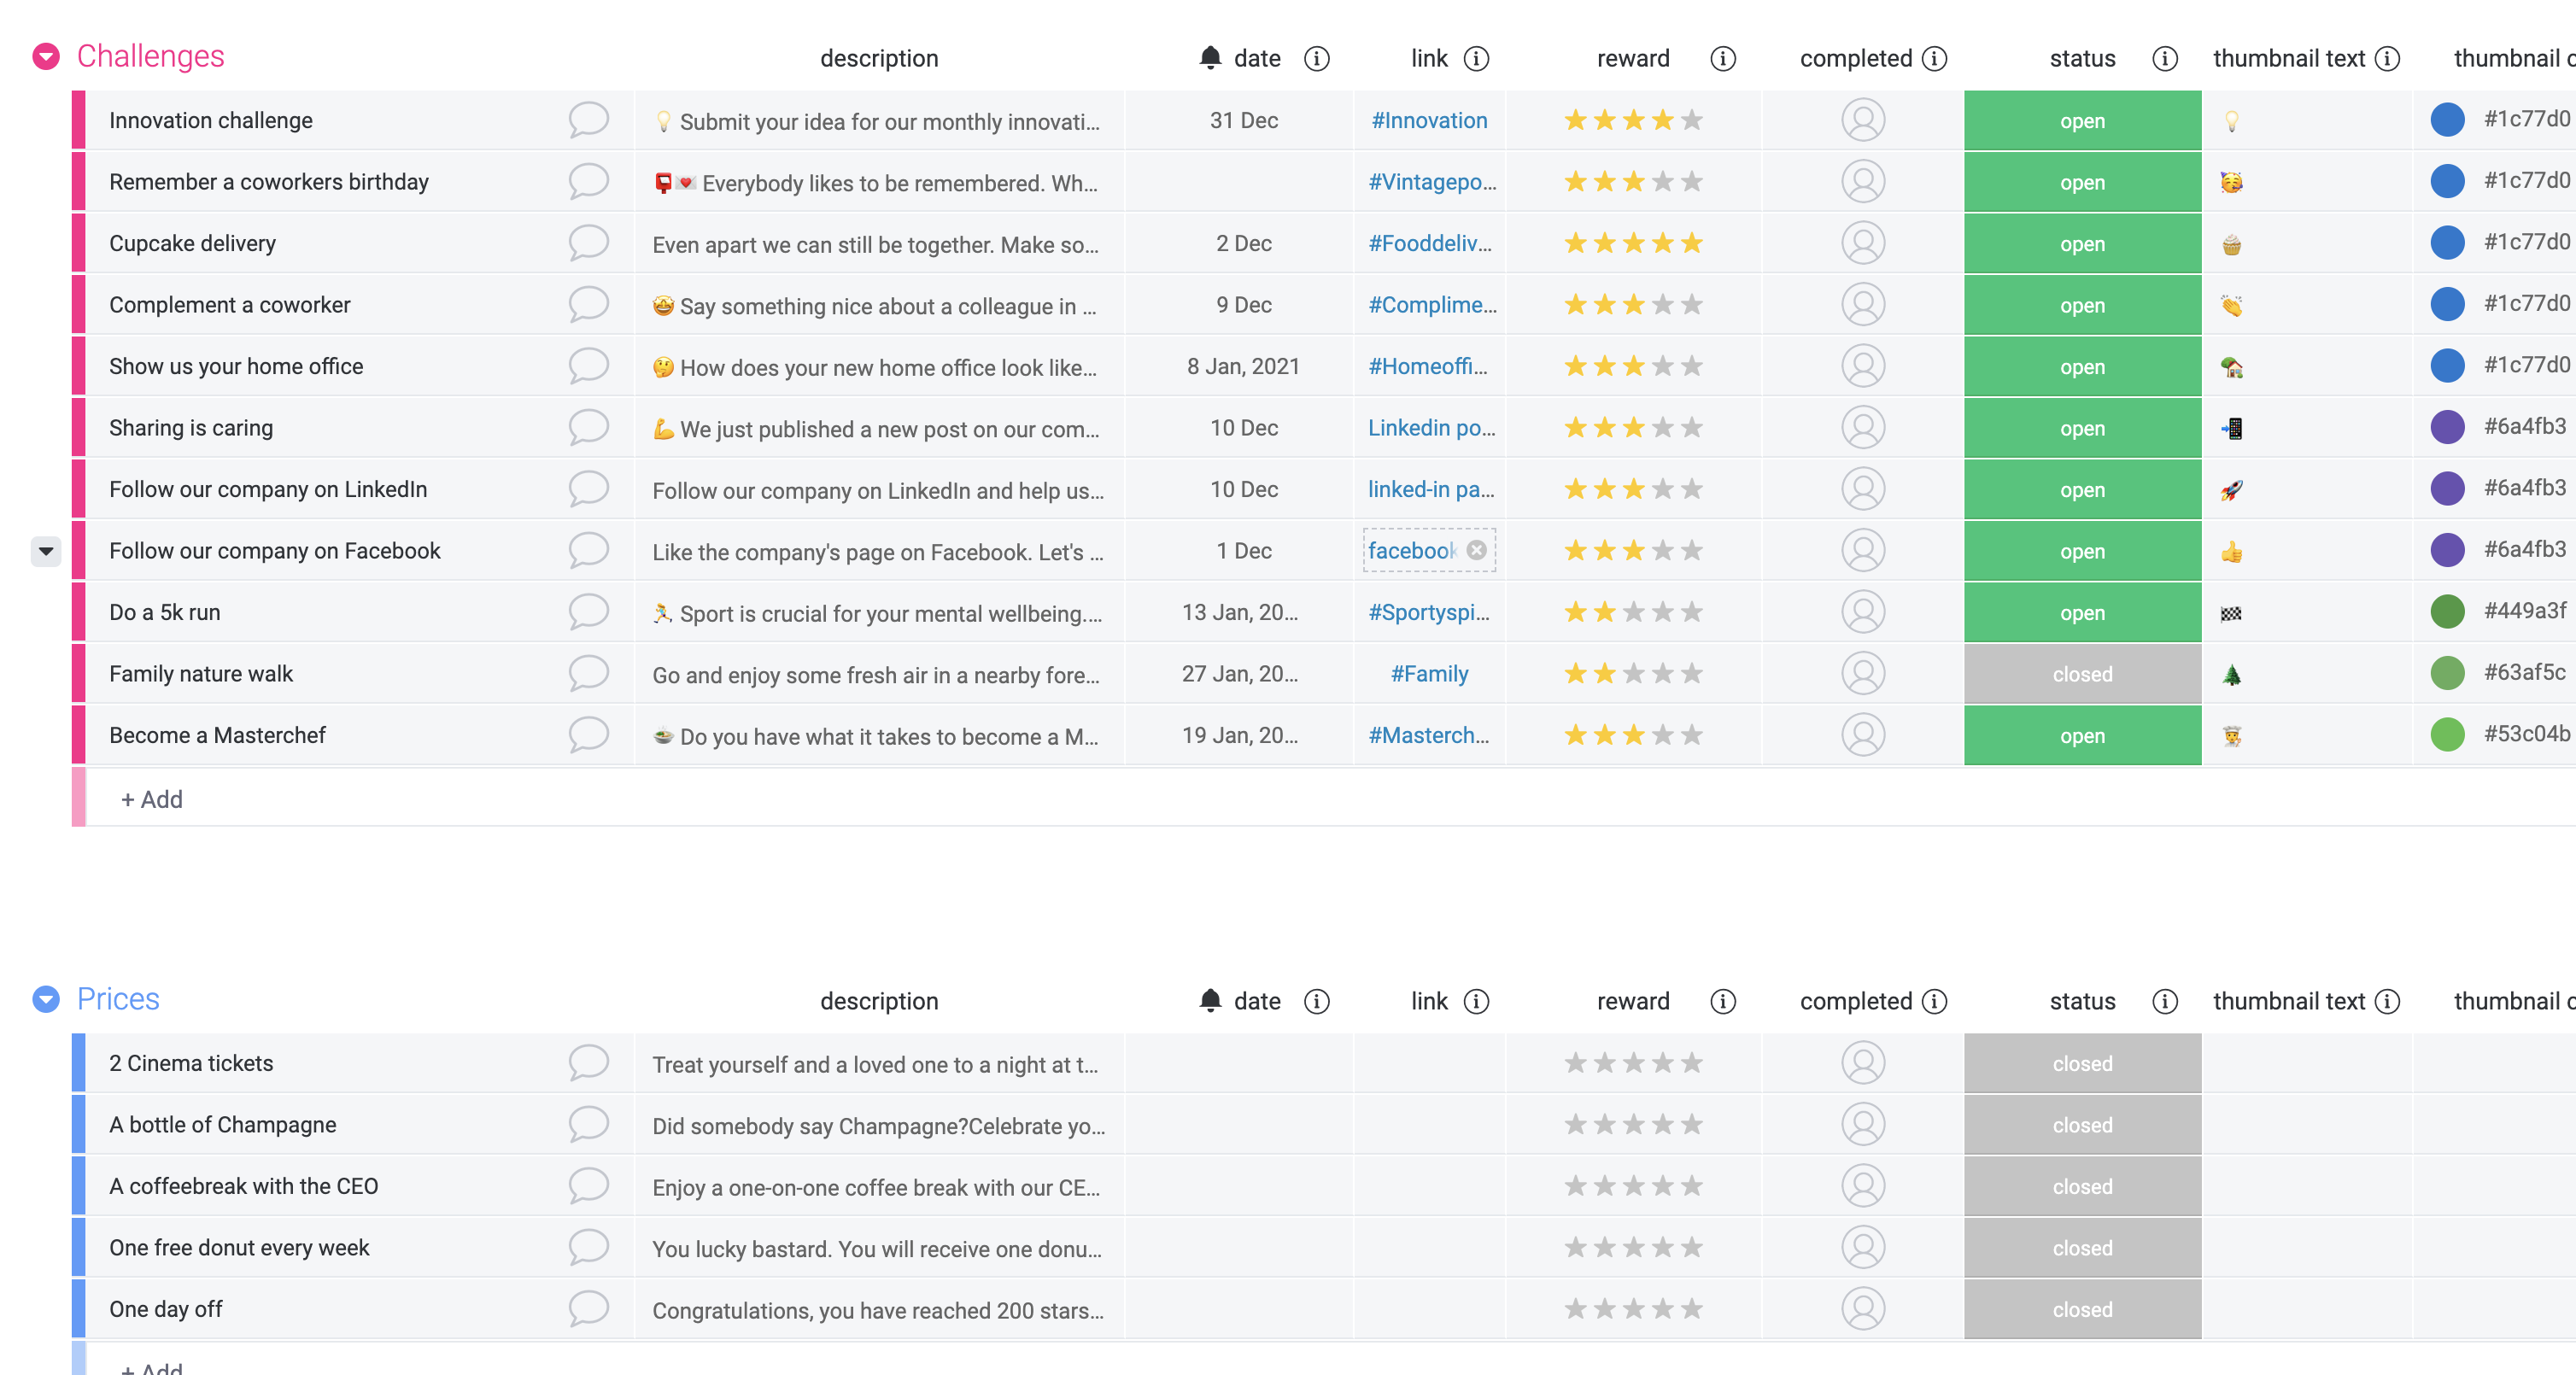Screen dimensions: 2576x1375
Task: Click + Add under Challenges group
Action: click(x=152, y=799)
